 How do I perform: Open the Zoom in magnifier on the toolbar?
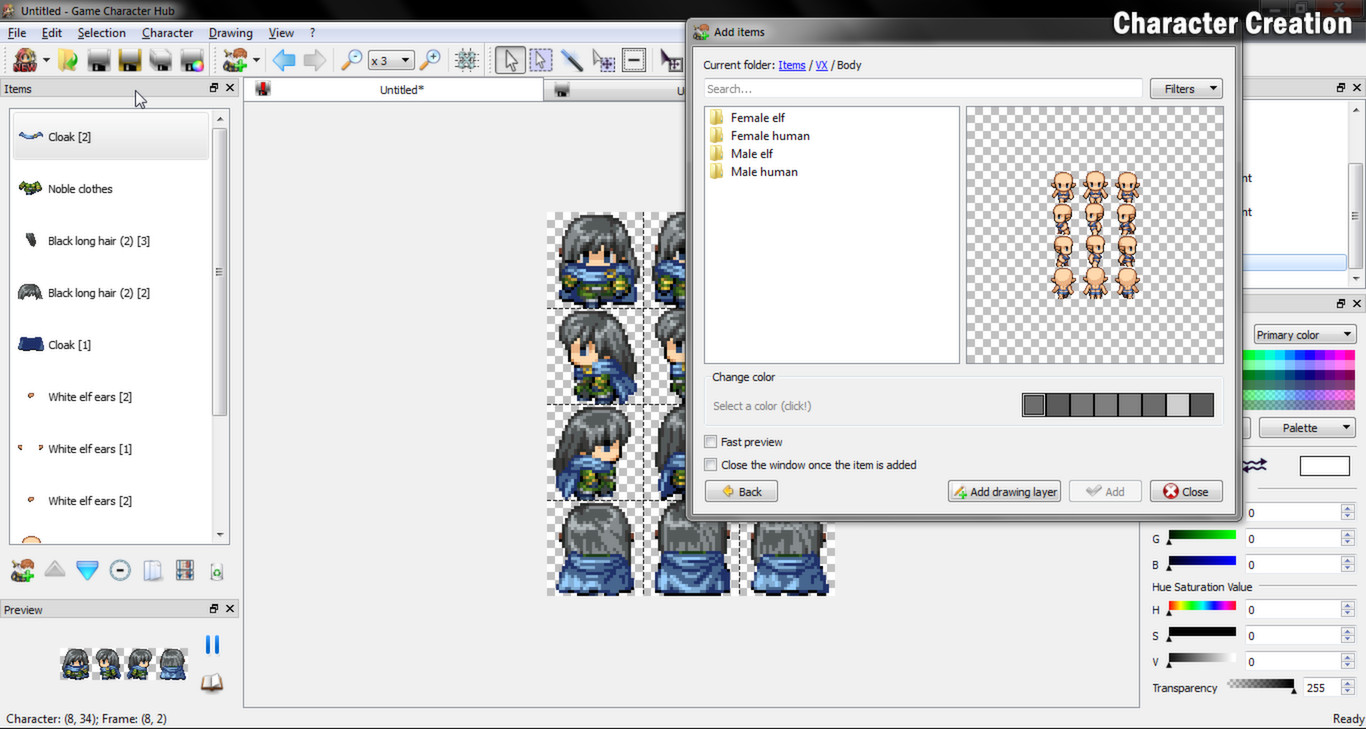(x=429, y=60)
